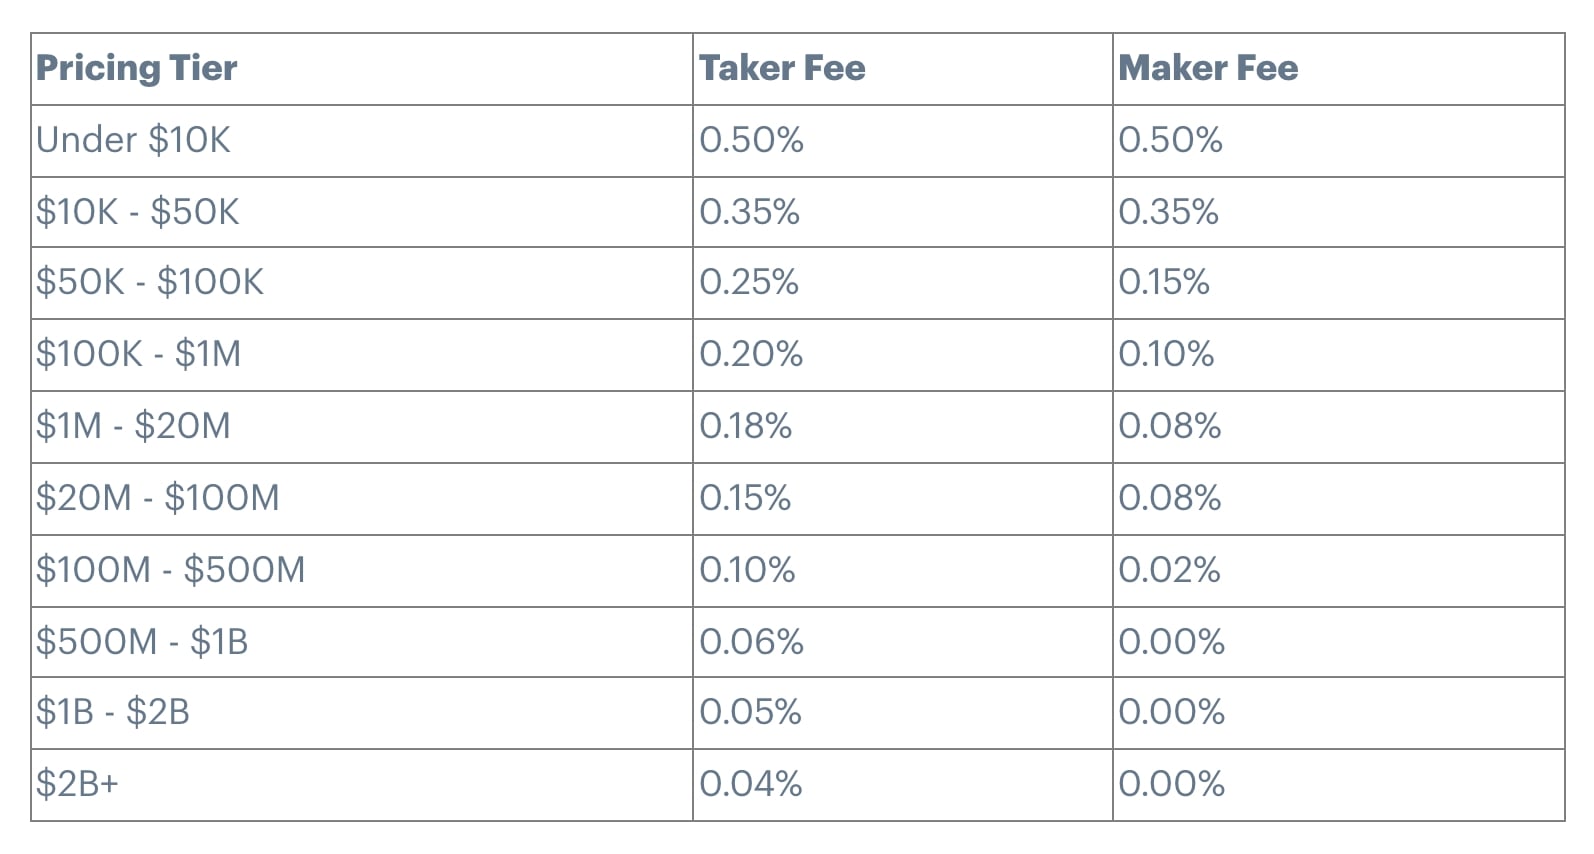The height and width of the screenshot is (854, 1594).
Task: Click the 0.06% taker fee value
Action: point(751,641)
